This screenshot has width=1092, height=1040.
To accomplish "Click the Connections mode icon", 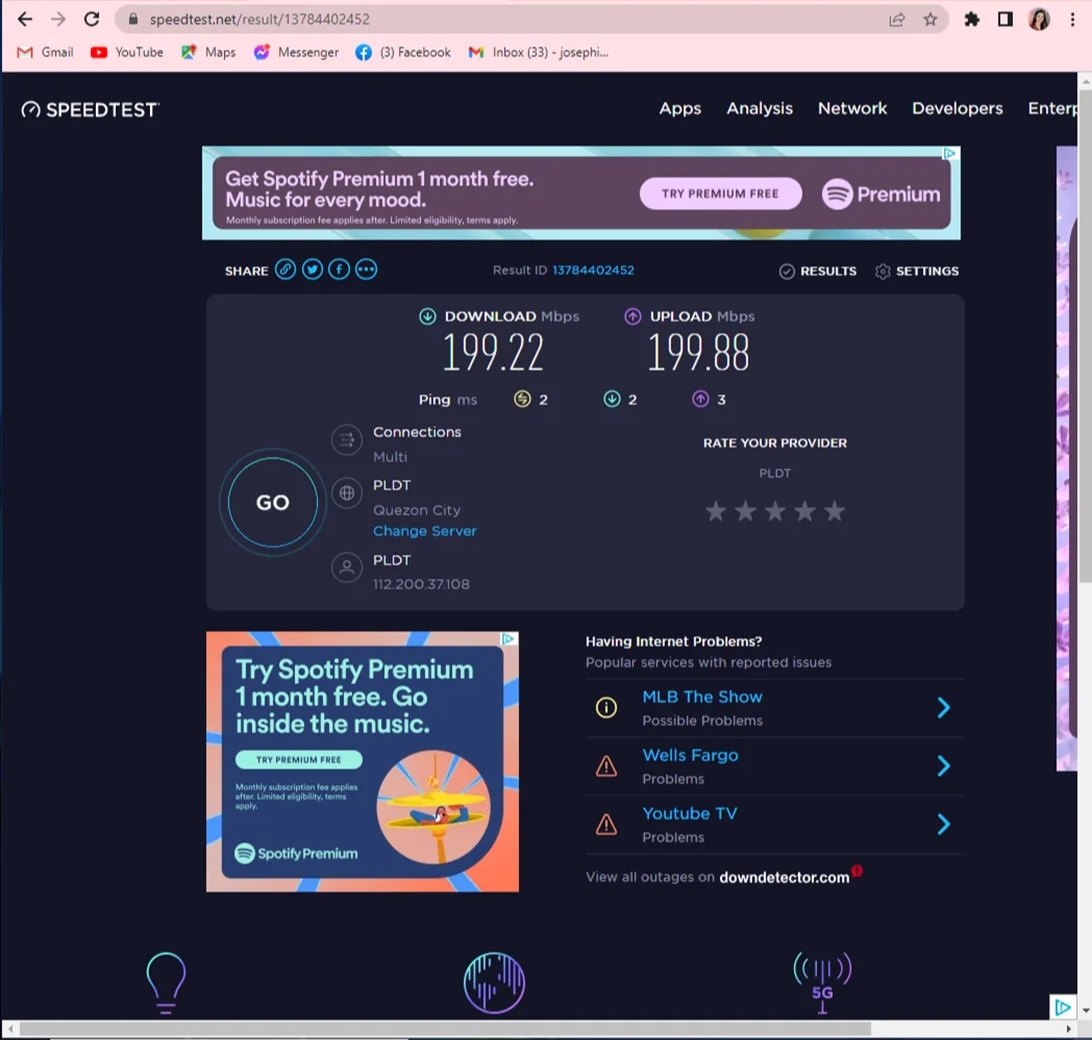I will pyautogui.click(x=347, y=440).
